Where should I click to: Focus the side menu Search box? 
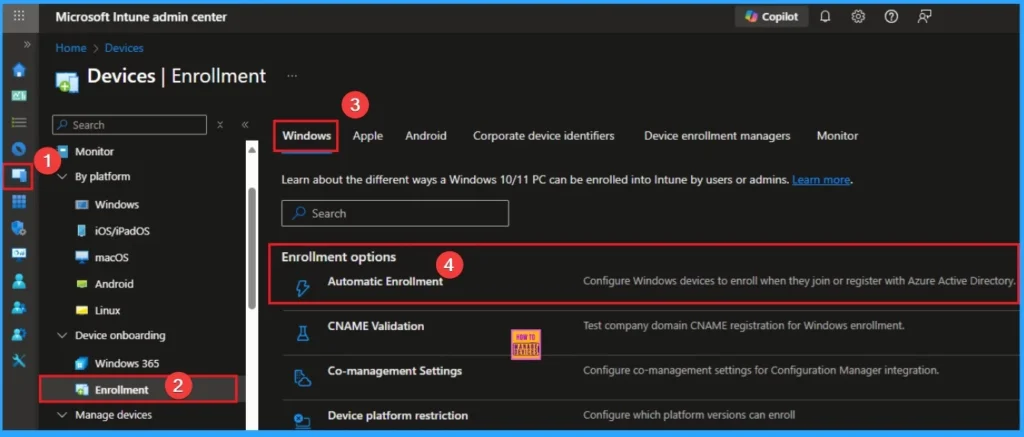[x=129, y=125]
